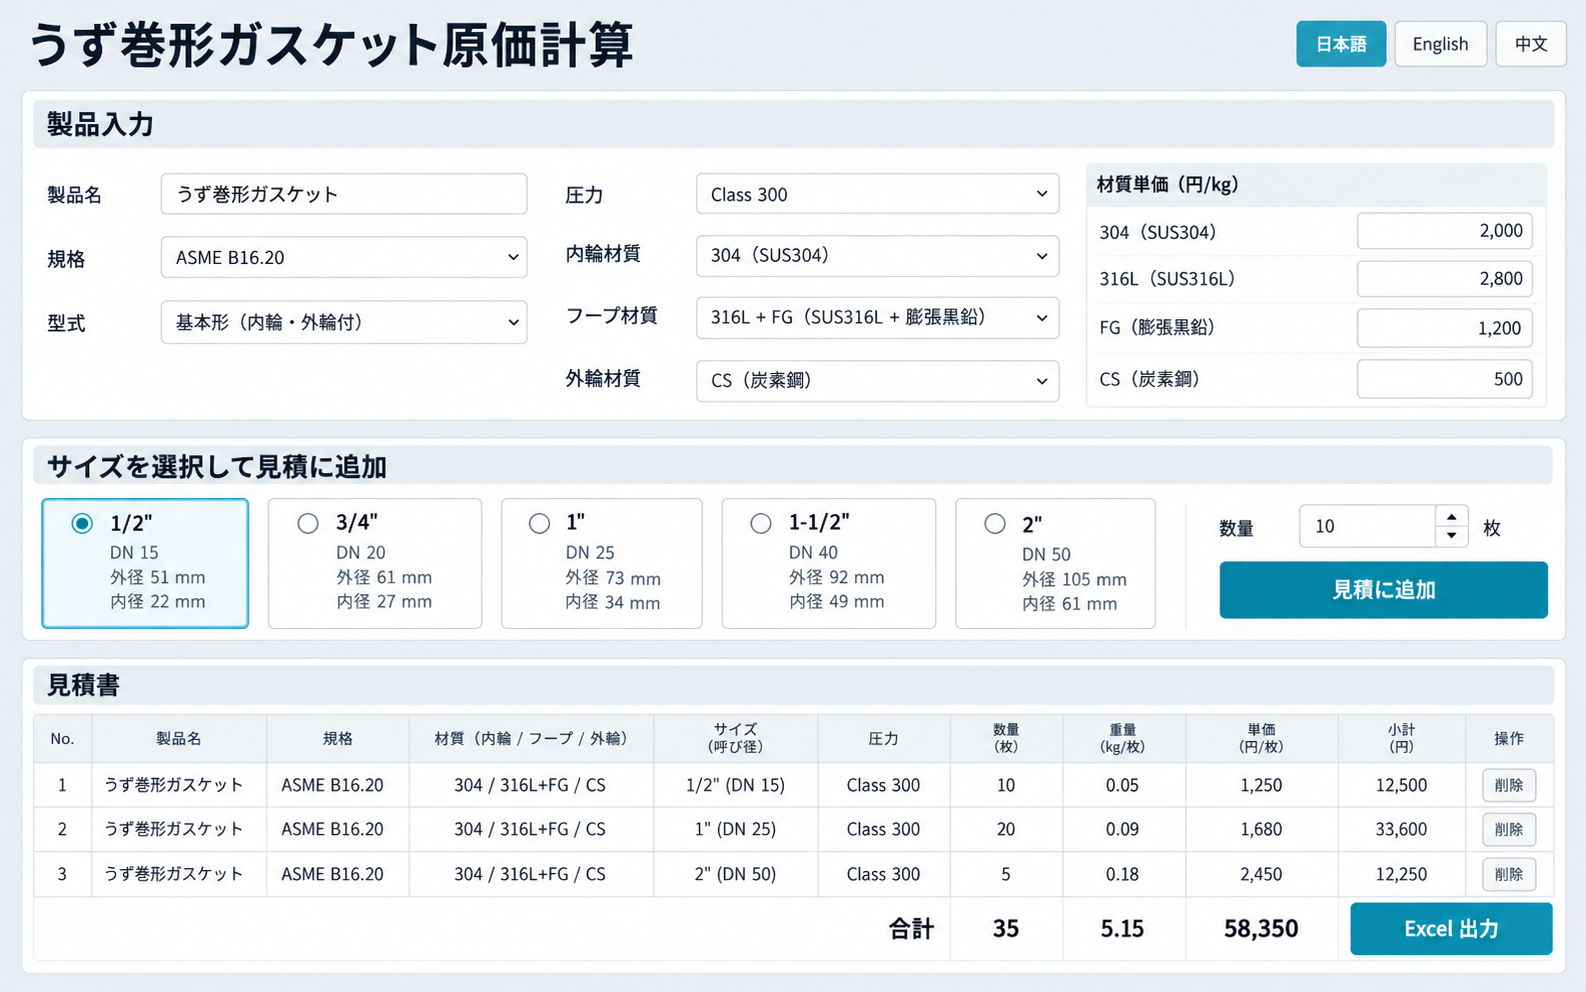Image resolution: width=1586 pixels, height=992 pixels.
Task: Click the 小計 (円) column header
Action: point(1401,739)
